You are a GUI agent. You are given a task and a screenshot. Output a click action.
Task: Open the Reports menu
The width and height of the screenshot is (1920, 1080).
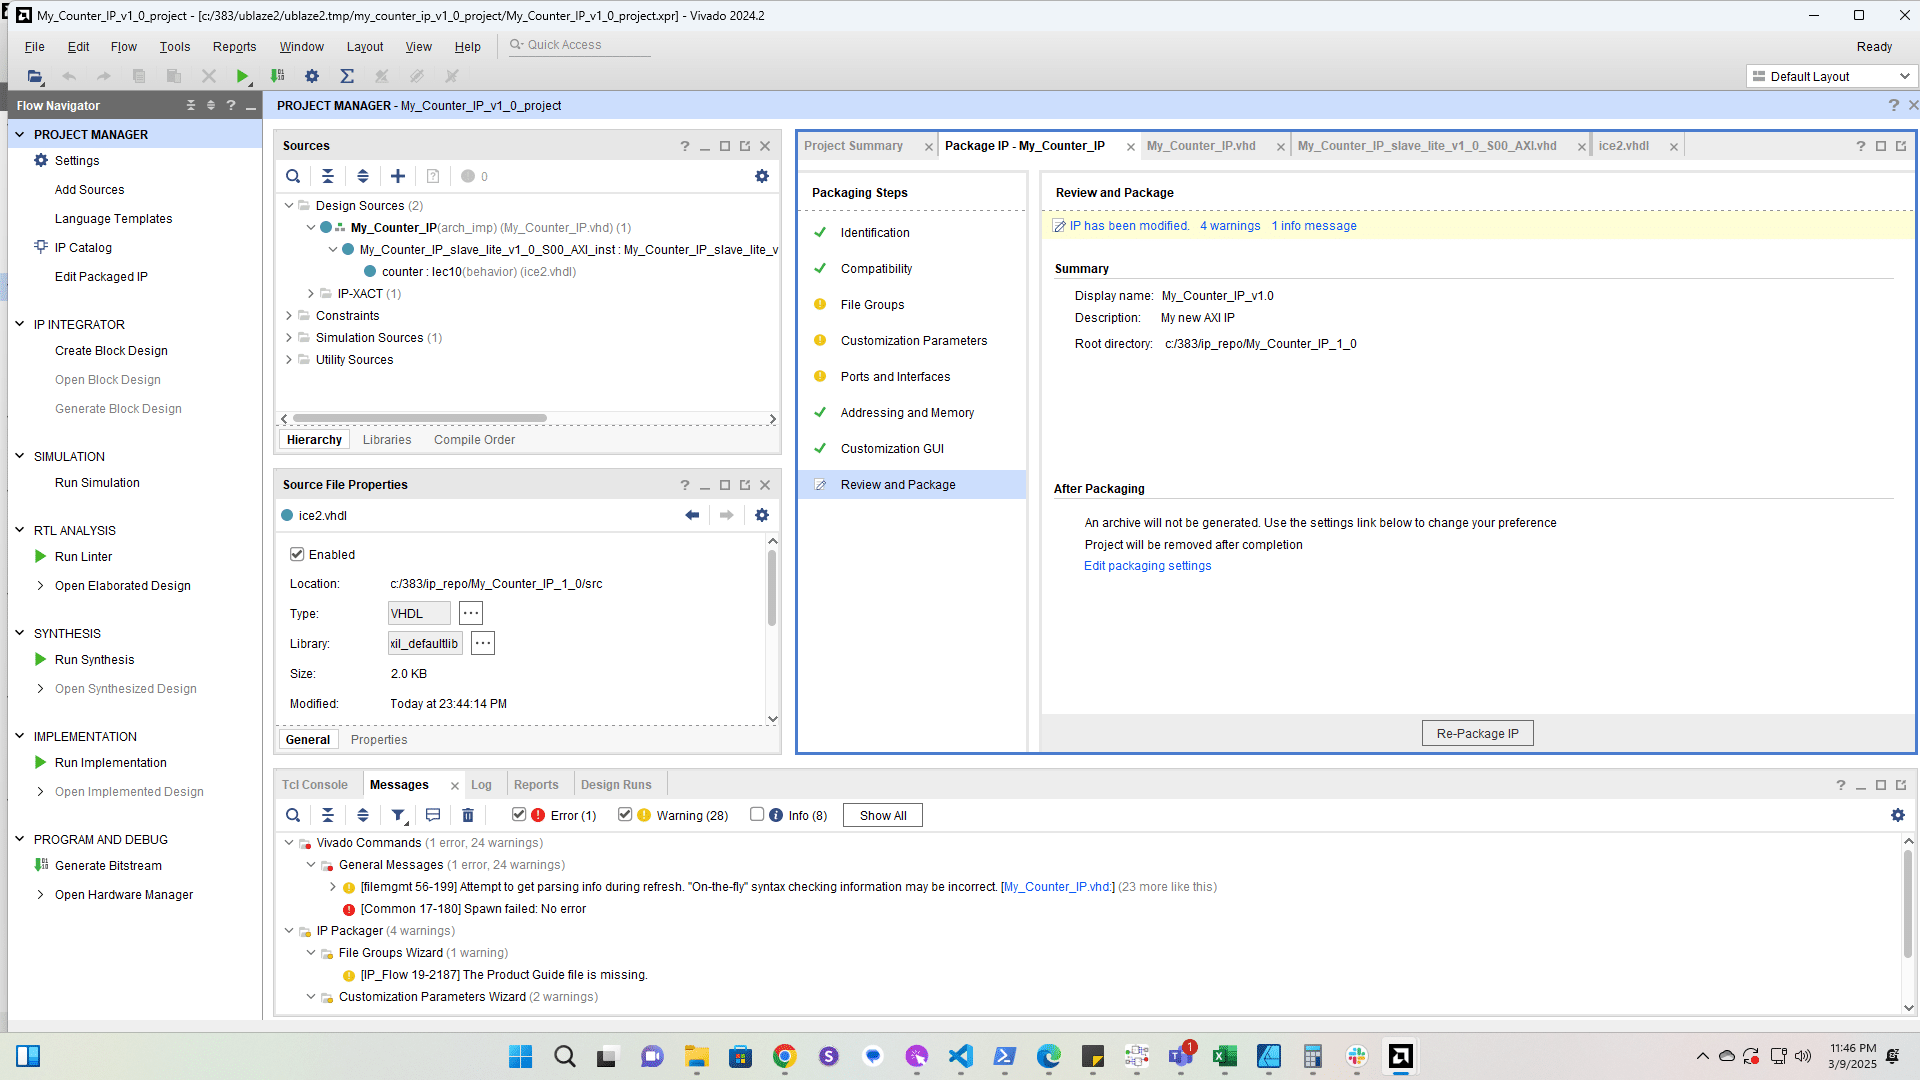click(x=234, y=46)
